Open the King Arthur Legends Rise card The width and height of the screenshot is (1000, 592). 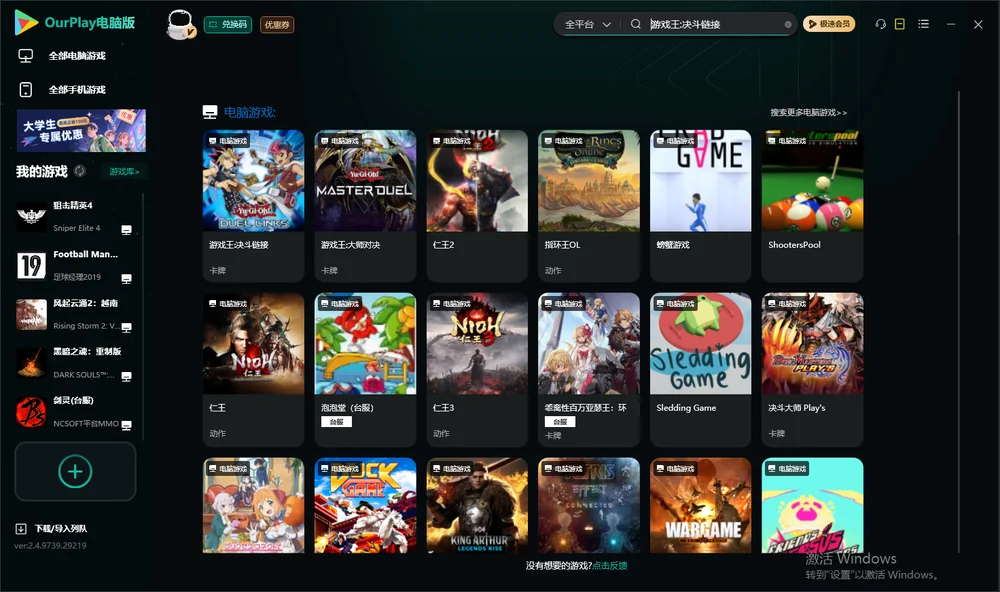click(x=477, y=505)
